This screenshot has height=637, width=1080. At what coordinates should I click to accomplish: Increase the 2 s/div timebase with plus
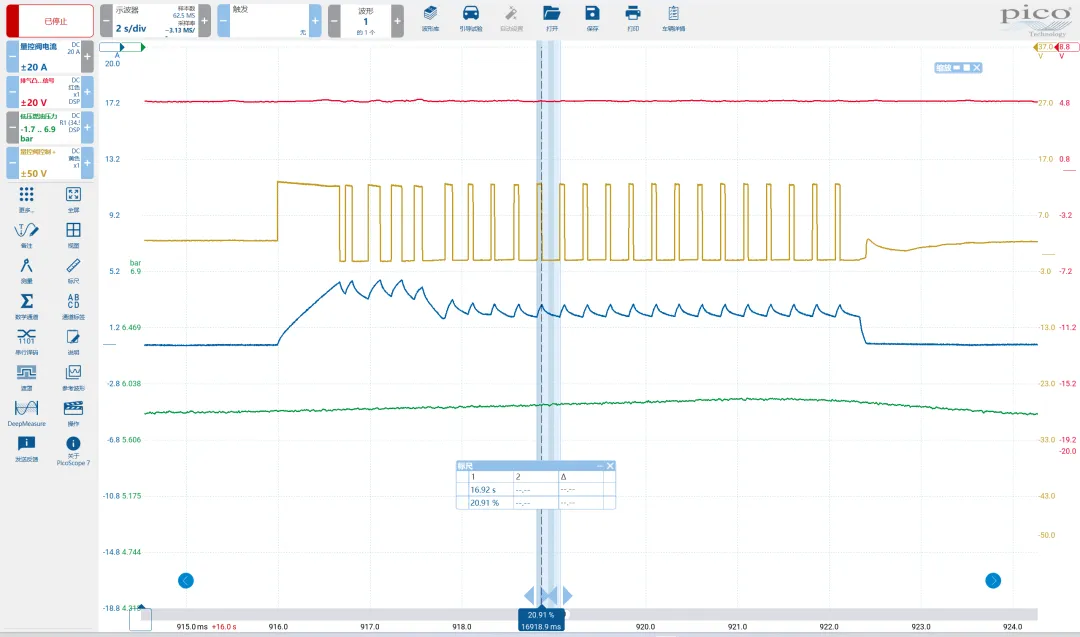coord(204,20)
